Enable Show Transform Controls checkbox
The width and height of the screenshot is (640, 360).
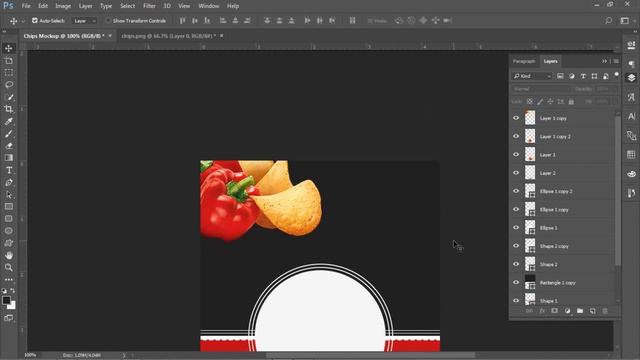[x=108, y=20]
